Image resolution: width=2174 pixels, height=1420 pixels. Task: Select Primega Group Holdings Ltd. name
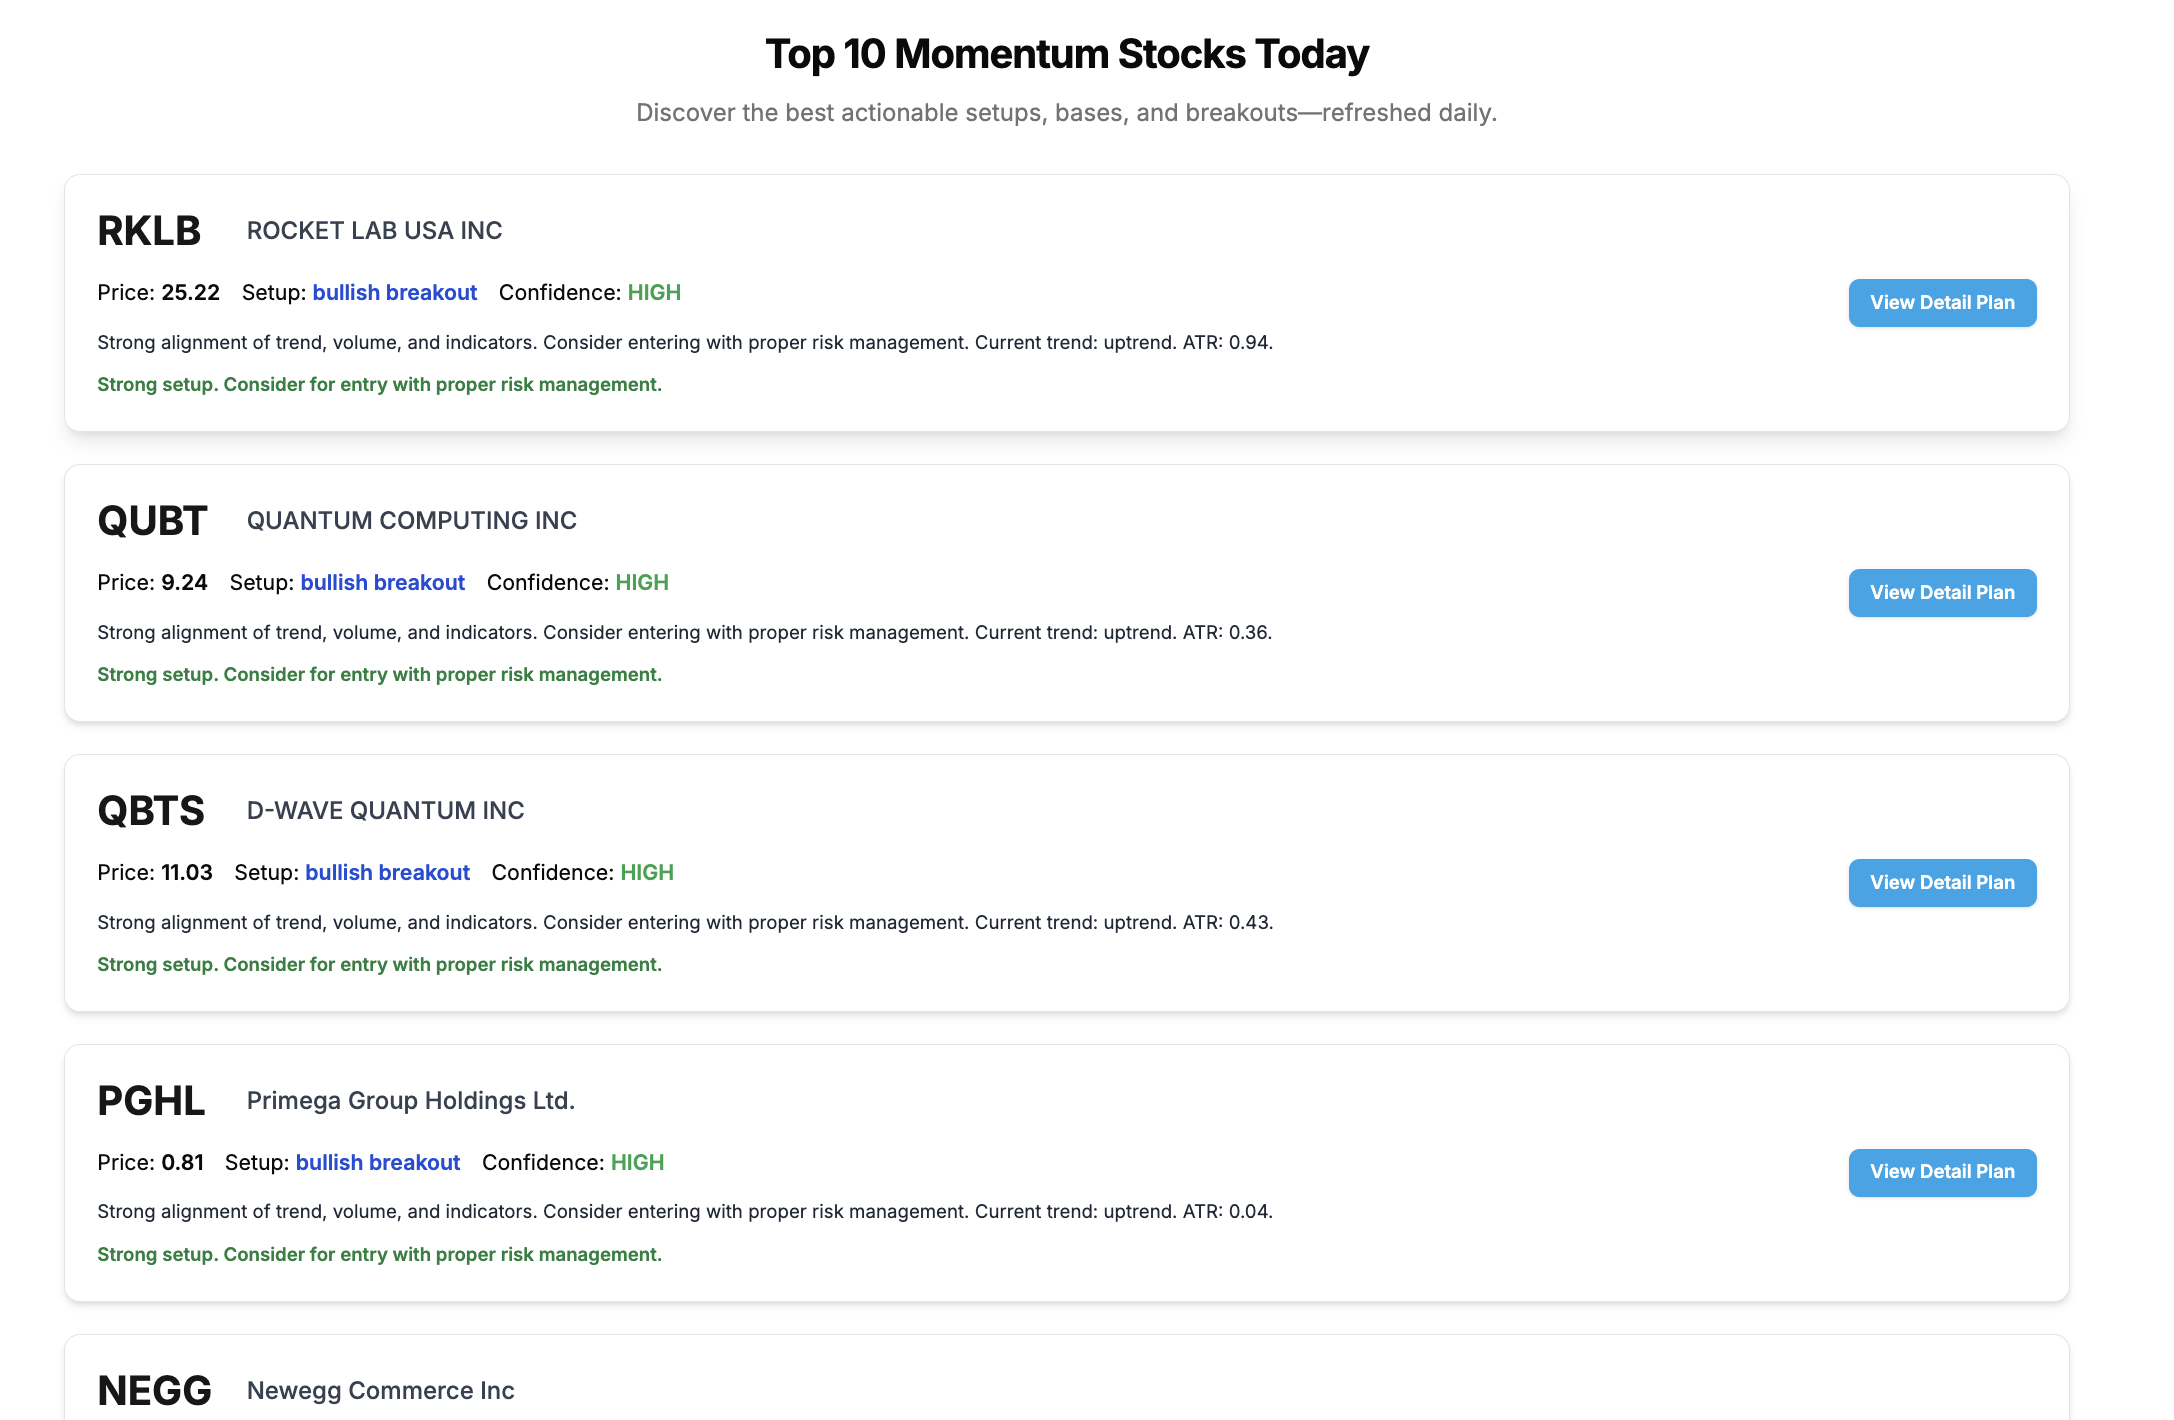[411, 1101]
